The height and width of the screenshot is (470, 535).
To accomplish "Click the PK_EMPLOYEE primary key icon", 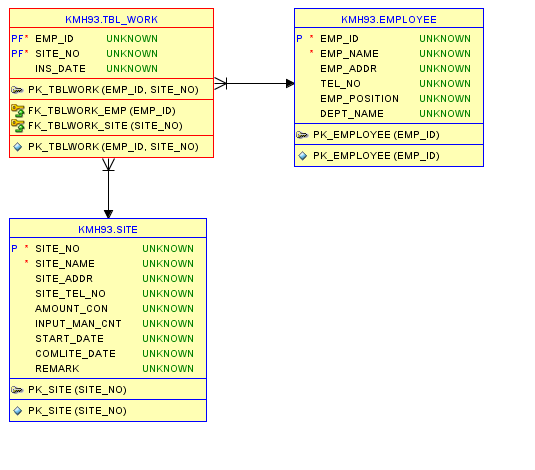I will [302, 135].
